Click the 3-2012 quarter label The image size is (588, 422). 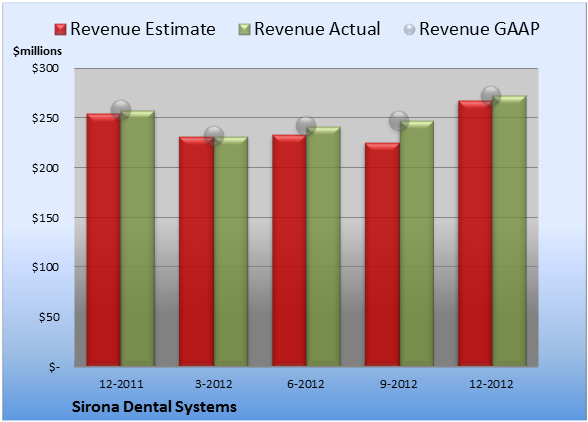pos(214,384)
